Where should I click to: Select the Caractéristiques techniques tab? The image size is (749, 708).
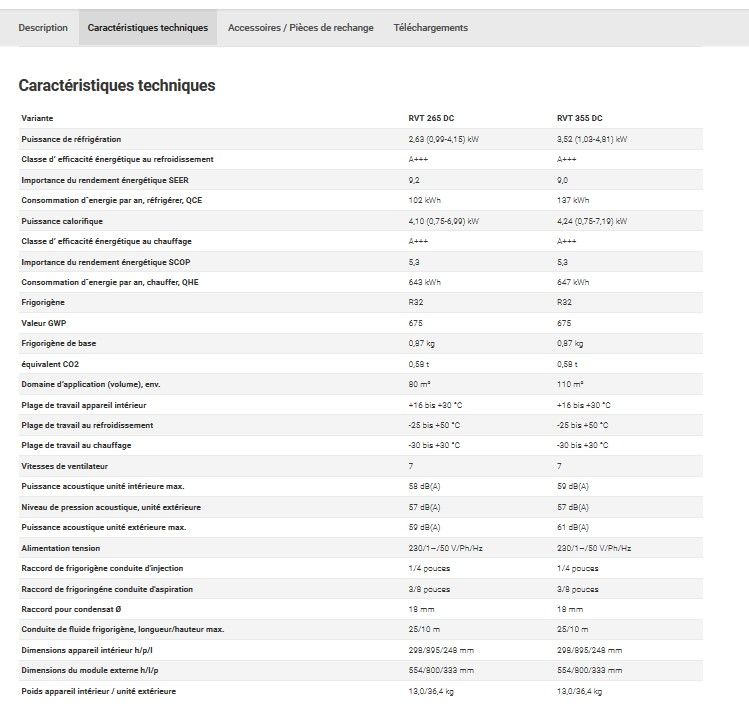pos(148,28)
